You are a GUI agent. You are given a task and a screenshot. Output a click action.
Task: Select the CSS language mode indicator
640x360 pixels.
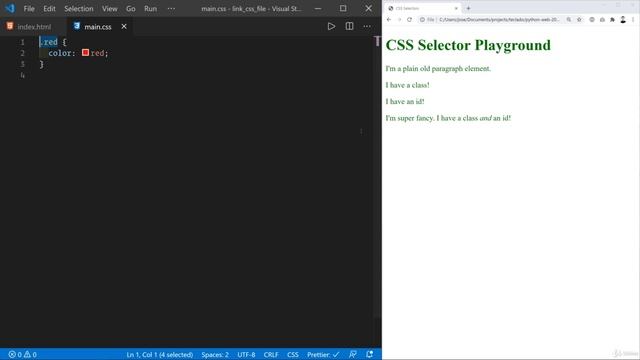[293, 354]
